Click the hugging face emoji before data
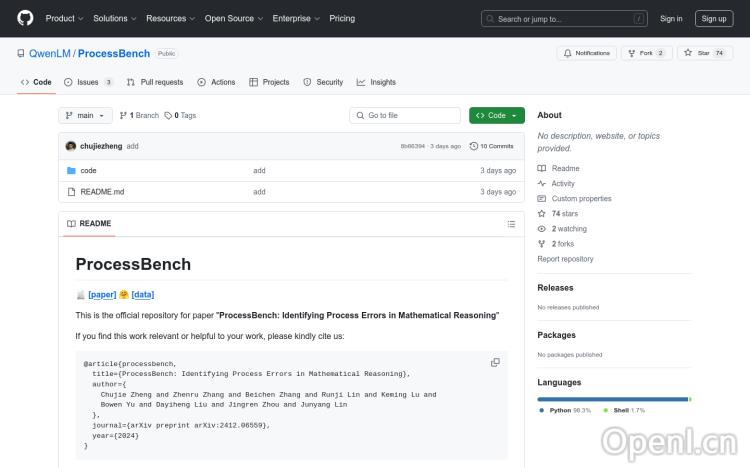Viewport: 750px width, 468px height. (x=124, y=294)
